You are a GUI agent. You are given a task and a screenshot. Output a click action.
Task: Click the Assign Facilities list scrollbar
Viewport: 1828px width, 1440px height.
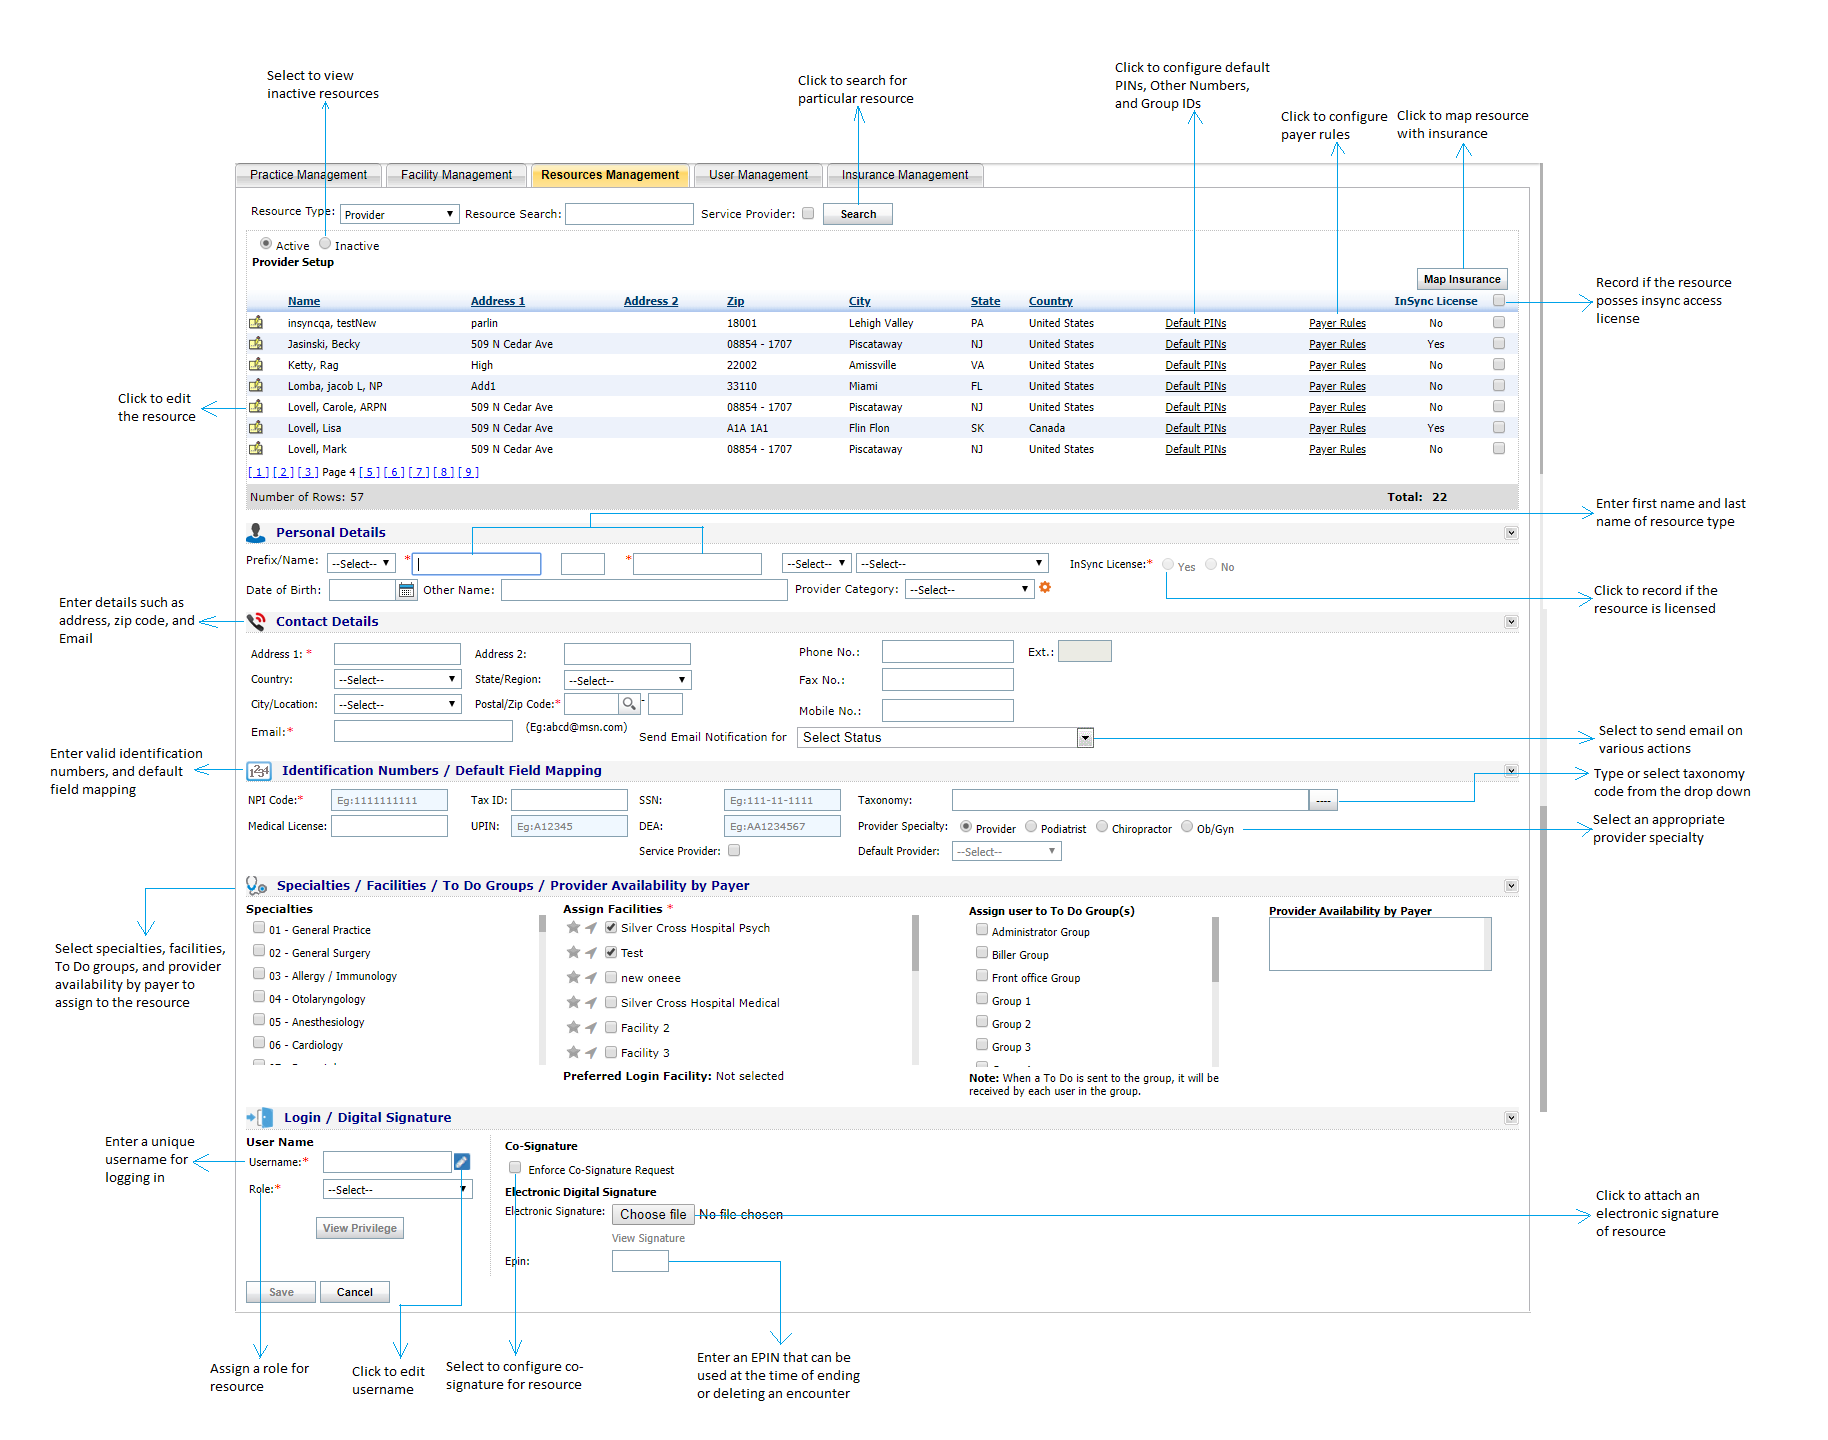[x=915, y=944]
